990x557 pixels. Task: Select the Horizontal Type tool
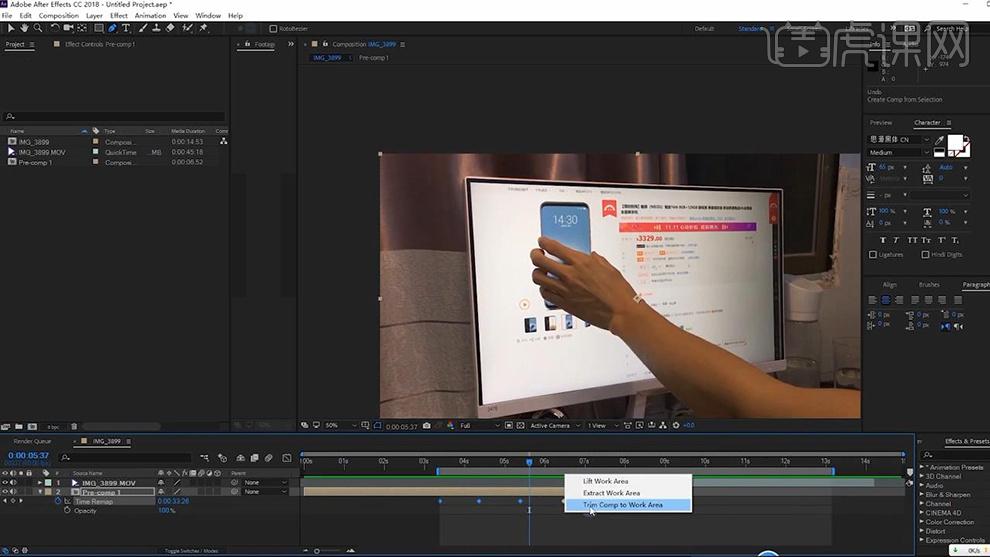click(x=126, y=28)
